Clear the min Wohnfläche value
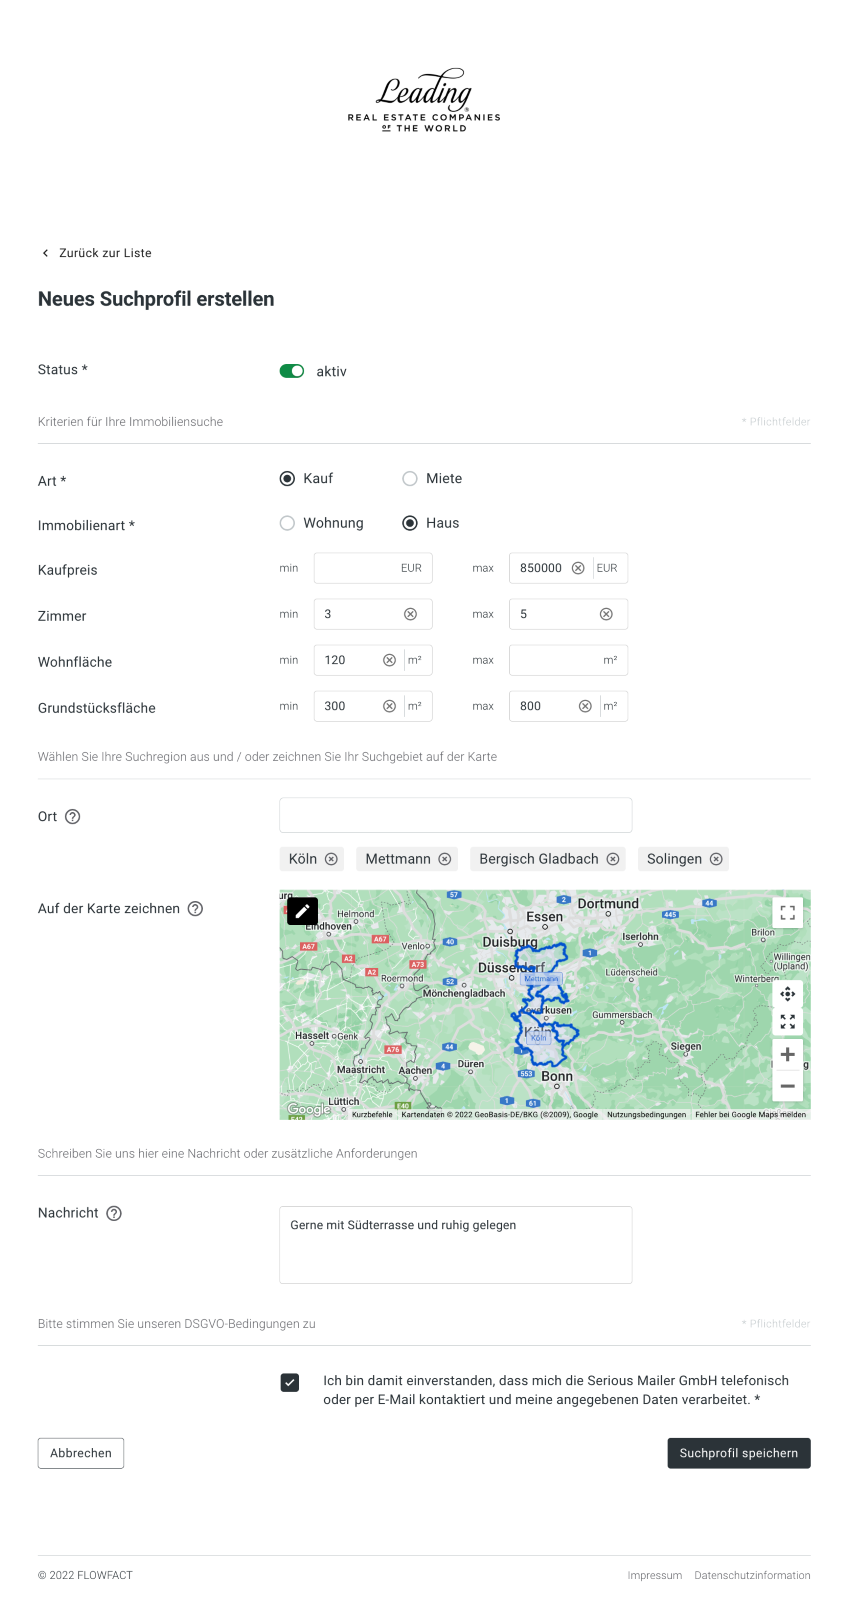 tap(390, 660)
